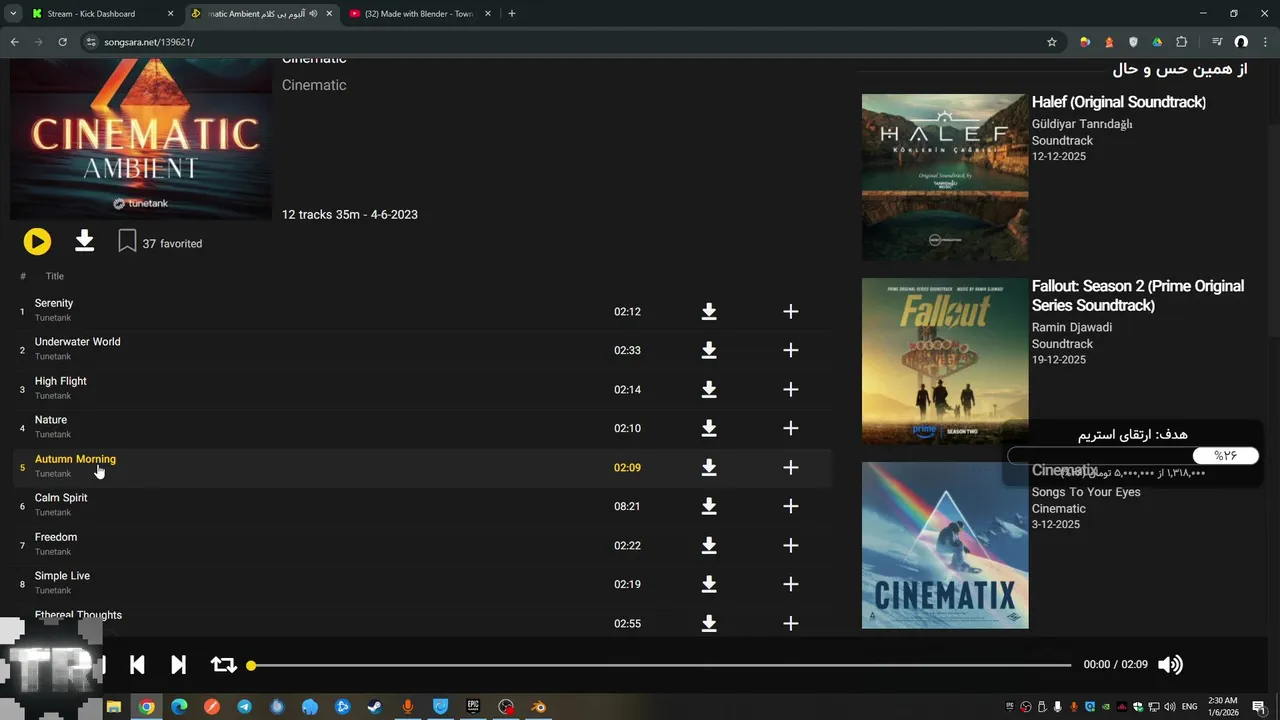Viewport: 1280px width, 720px height.
Task: Mute the player volume
Action: pyautogui.click(x=1170, y=665)
